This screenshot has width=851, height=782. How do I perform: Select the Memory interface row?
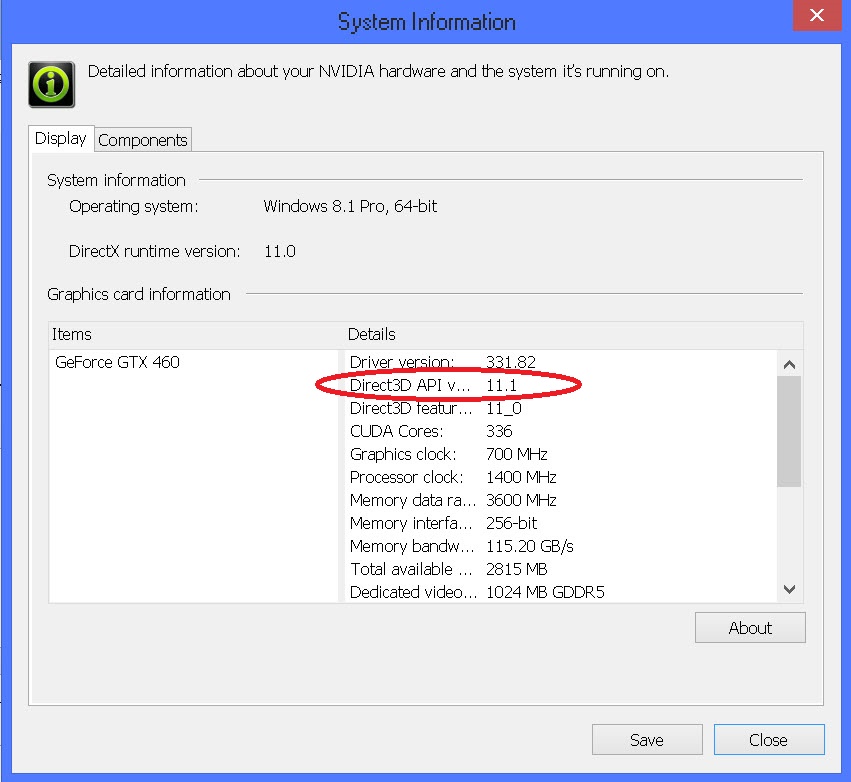561,523
